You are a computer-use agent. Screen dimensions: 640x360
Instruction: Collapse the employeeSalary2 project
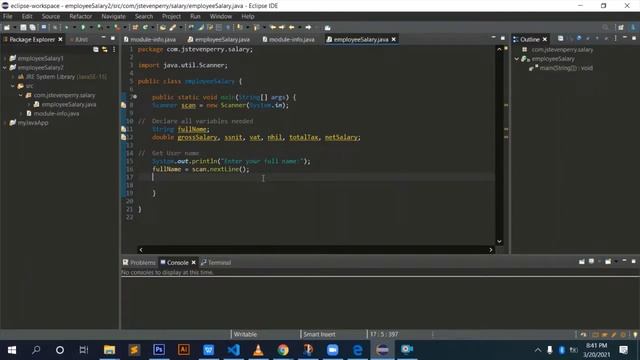[x=5, y=67]
